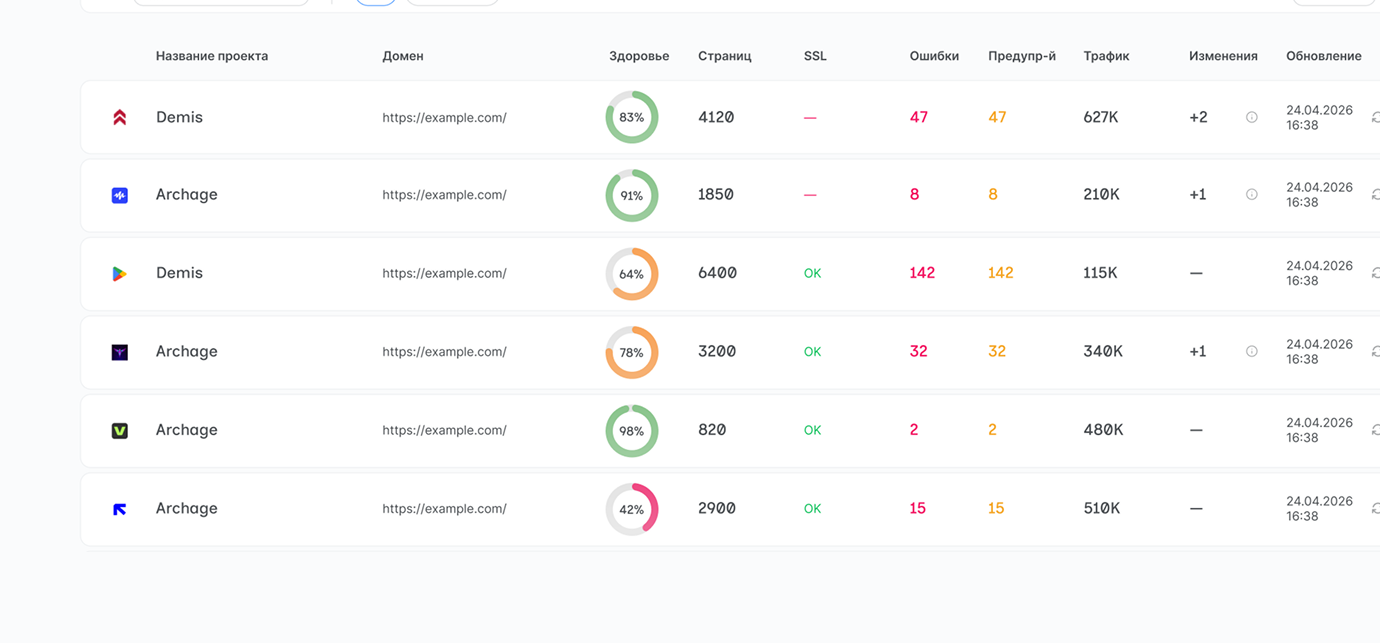This screenshot has width=1380, height=643.
Task: Open the Archage project with 820 pages
Action: (x=187, y=430)
